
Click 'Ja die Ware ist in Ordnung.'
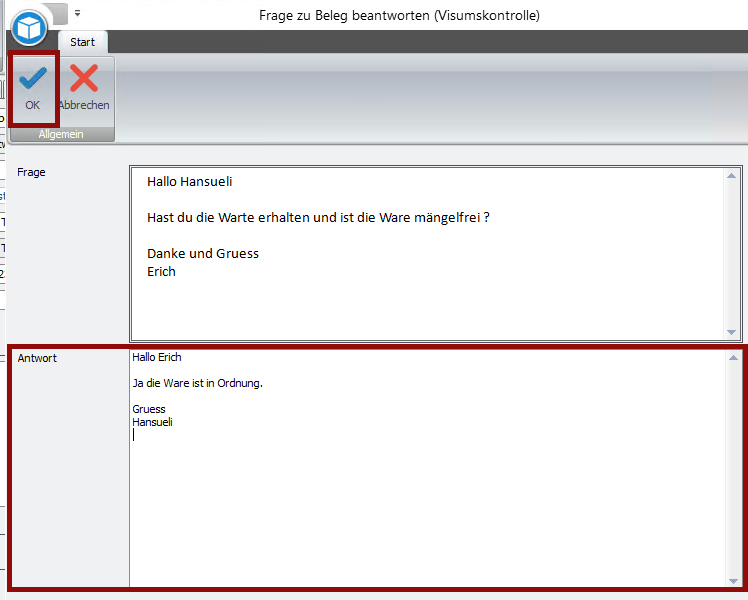tap(197, 383)
